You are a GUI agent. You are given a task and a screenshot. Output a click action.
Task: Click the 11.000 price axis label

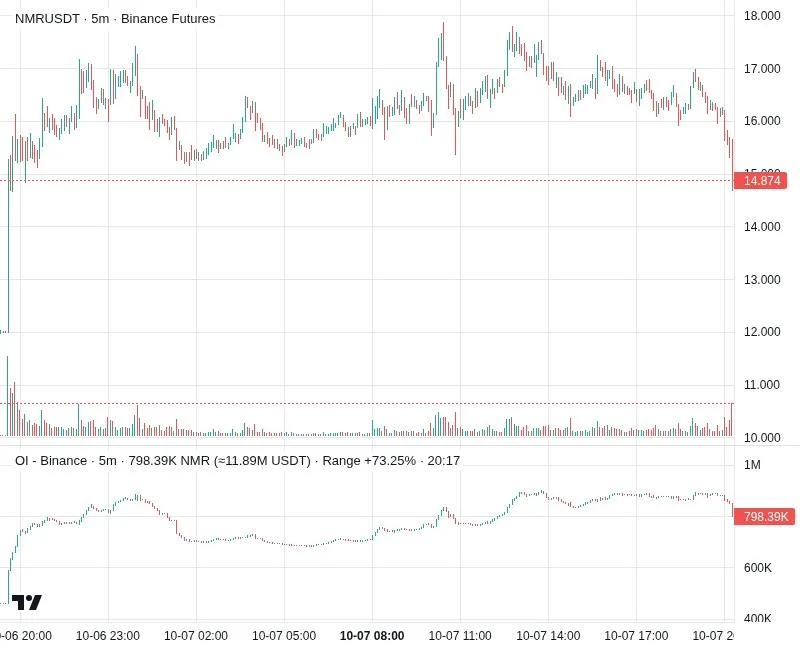[x=762, y=385]
